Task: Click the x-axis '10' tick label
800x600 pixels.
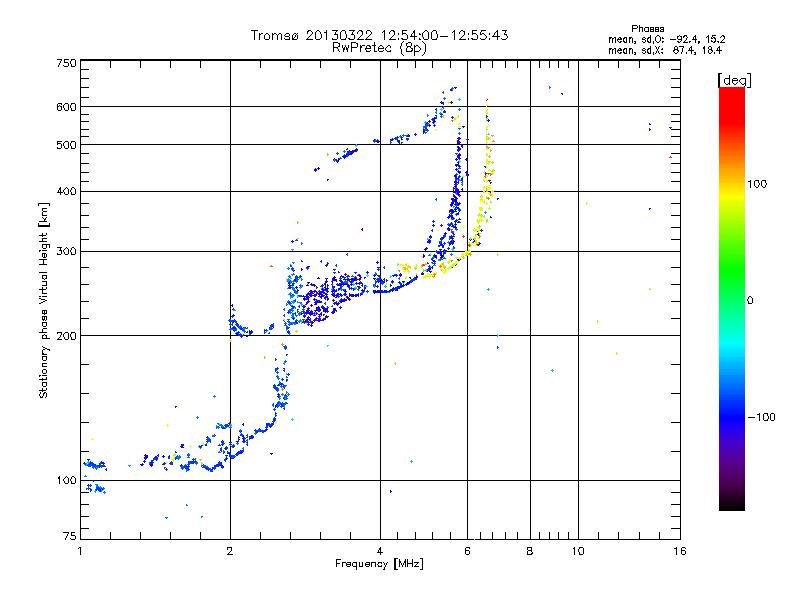Action: (x=578, y=551)
